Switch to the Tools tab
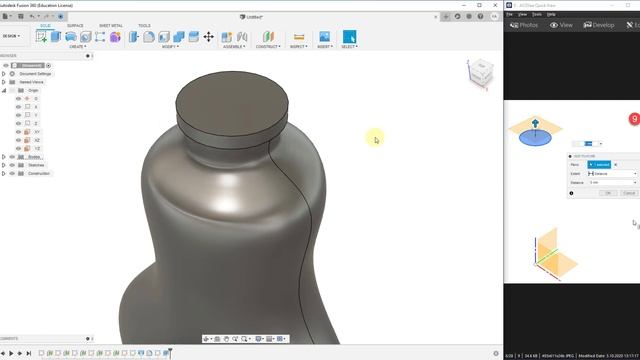 tap(144, 25)
